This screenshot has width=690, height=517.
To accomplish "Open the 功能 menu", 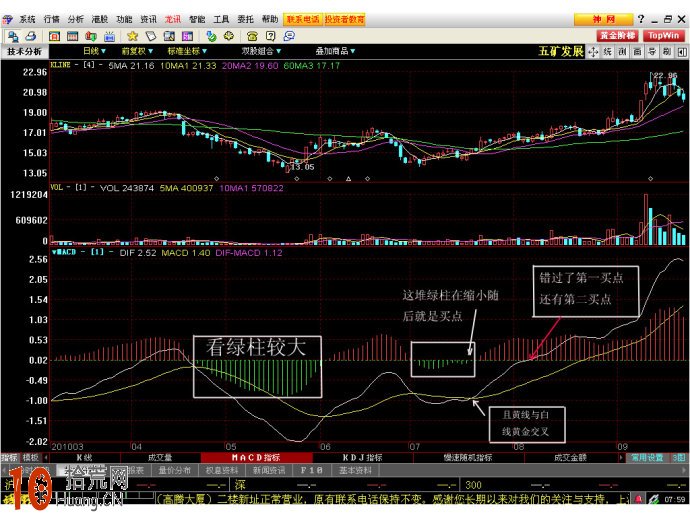I will (x=124, y=19).
